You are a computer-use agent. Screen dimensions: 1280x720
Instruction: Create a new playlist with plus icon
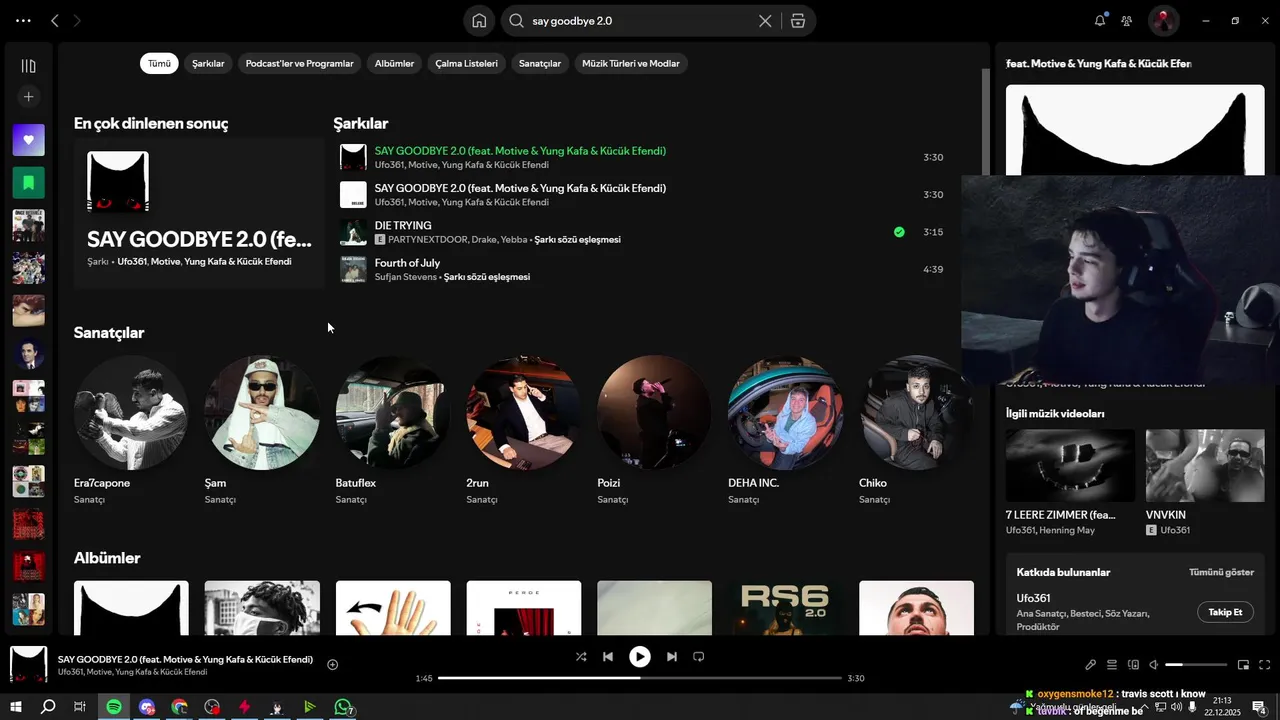click(x=28, y=97)
